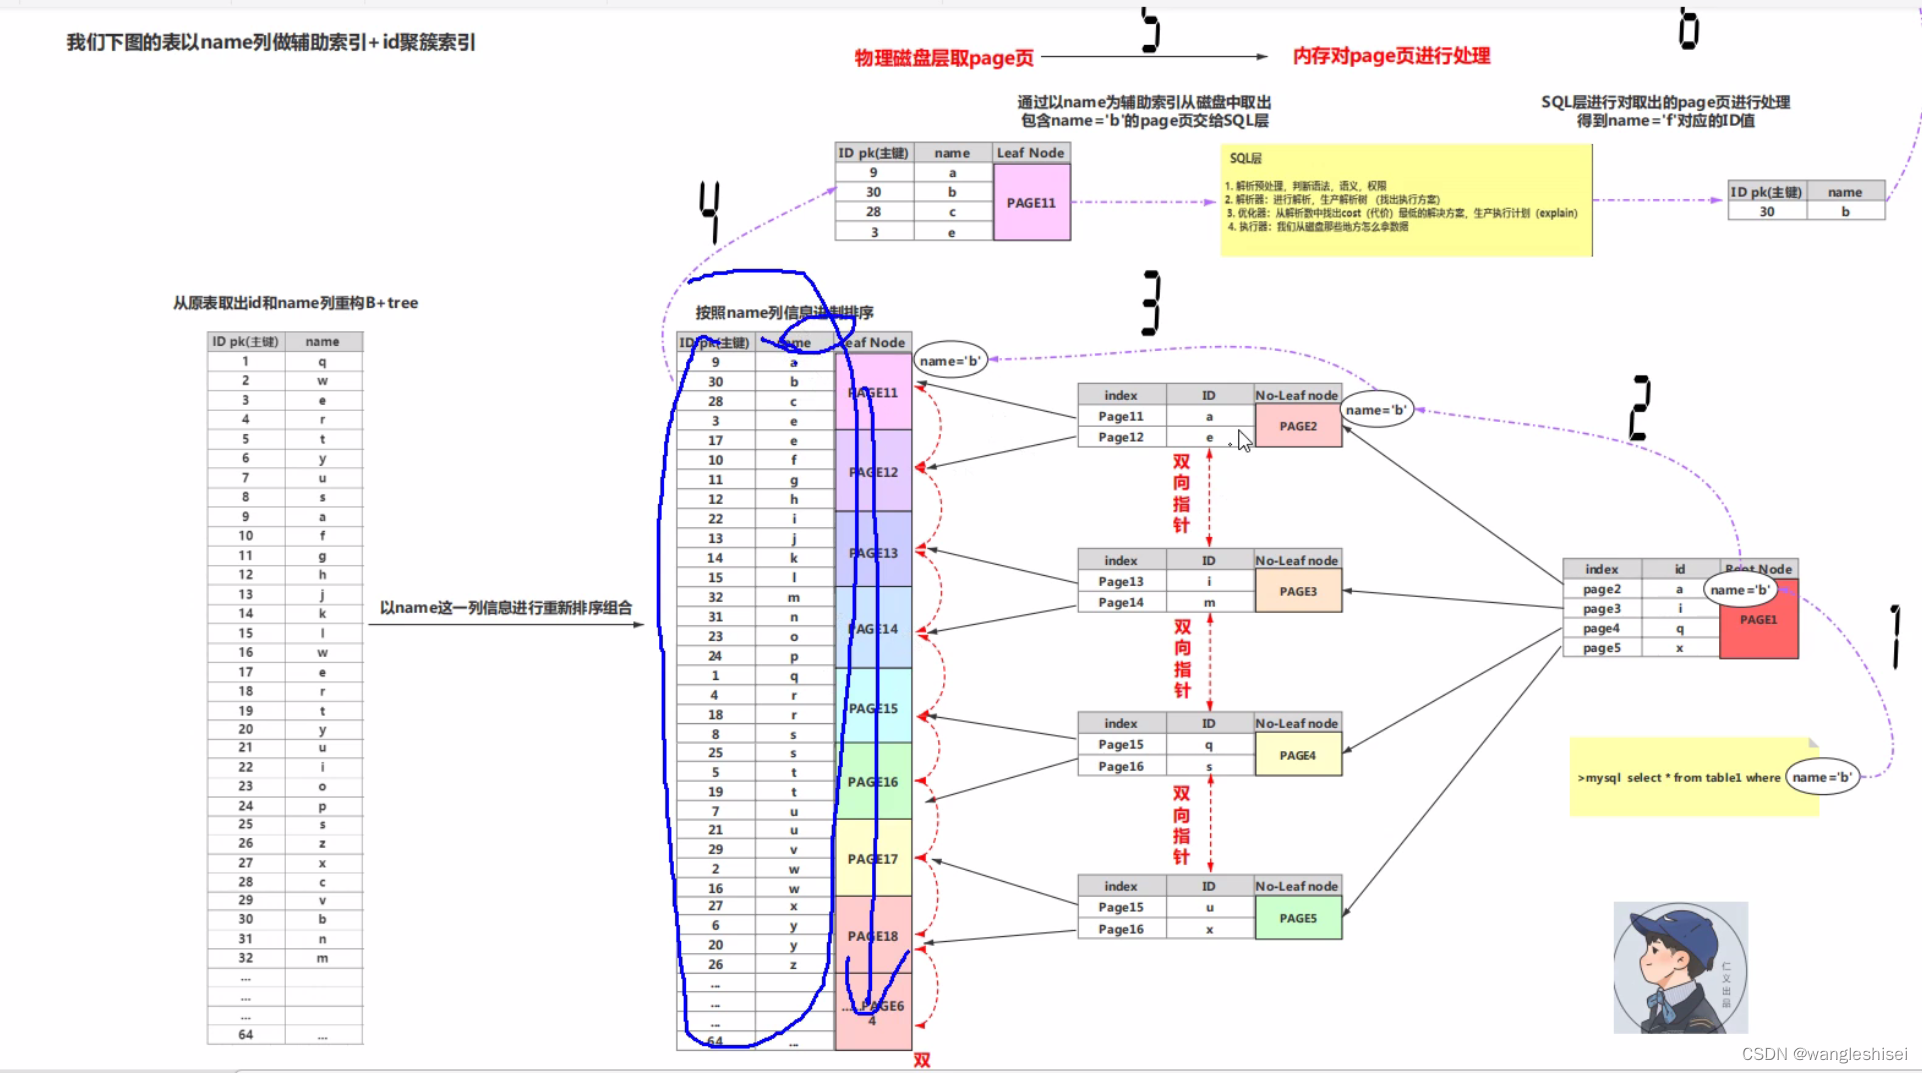Screen dimensions: 1922x1073
Task: Click the red PAGE1 root node box
Action: coord(1758,619)
